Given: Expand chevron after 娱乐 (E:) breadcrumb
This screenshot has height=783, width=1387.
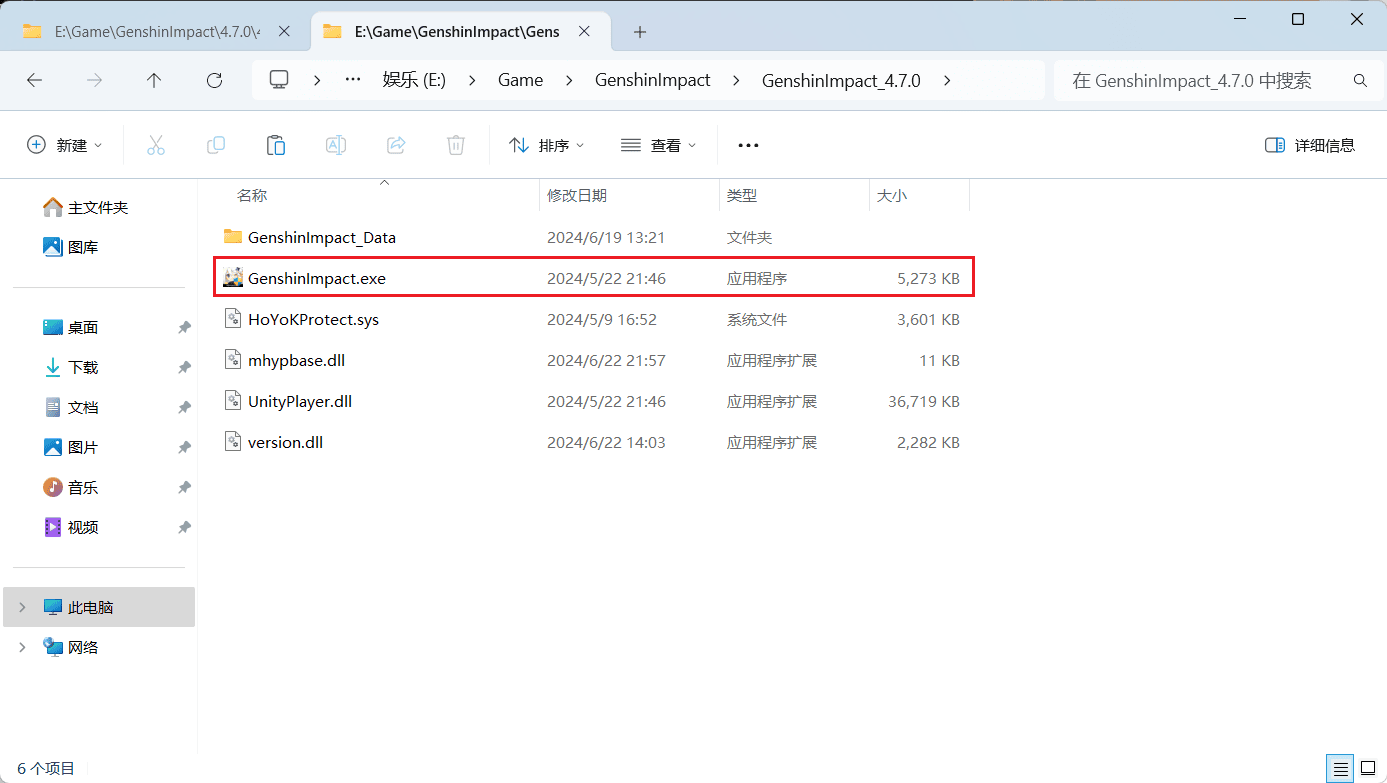Looking at the screenshot, I should coord(472,80).
